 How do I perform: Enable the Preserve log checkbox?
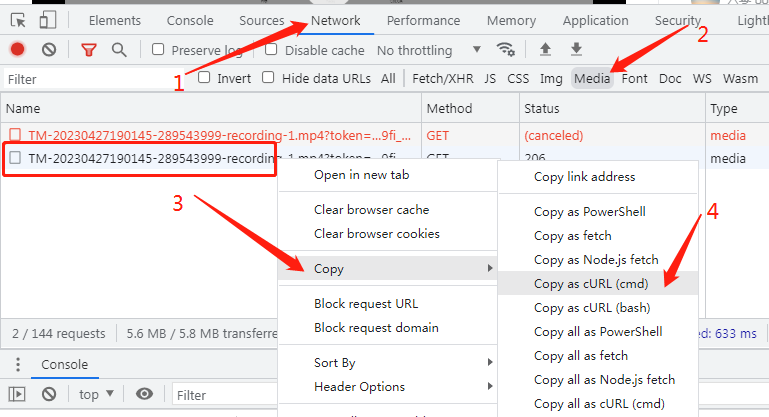tap(158, 50)
